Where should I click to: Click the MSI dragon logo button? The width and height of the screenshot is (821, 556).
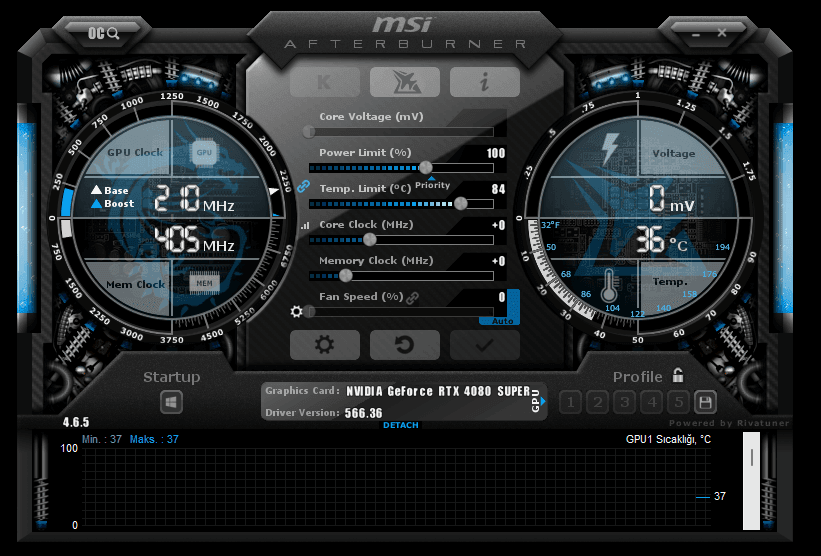[x=404, y=82]
